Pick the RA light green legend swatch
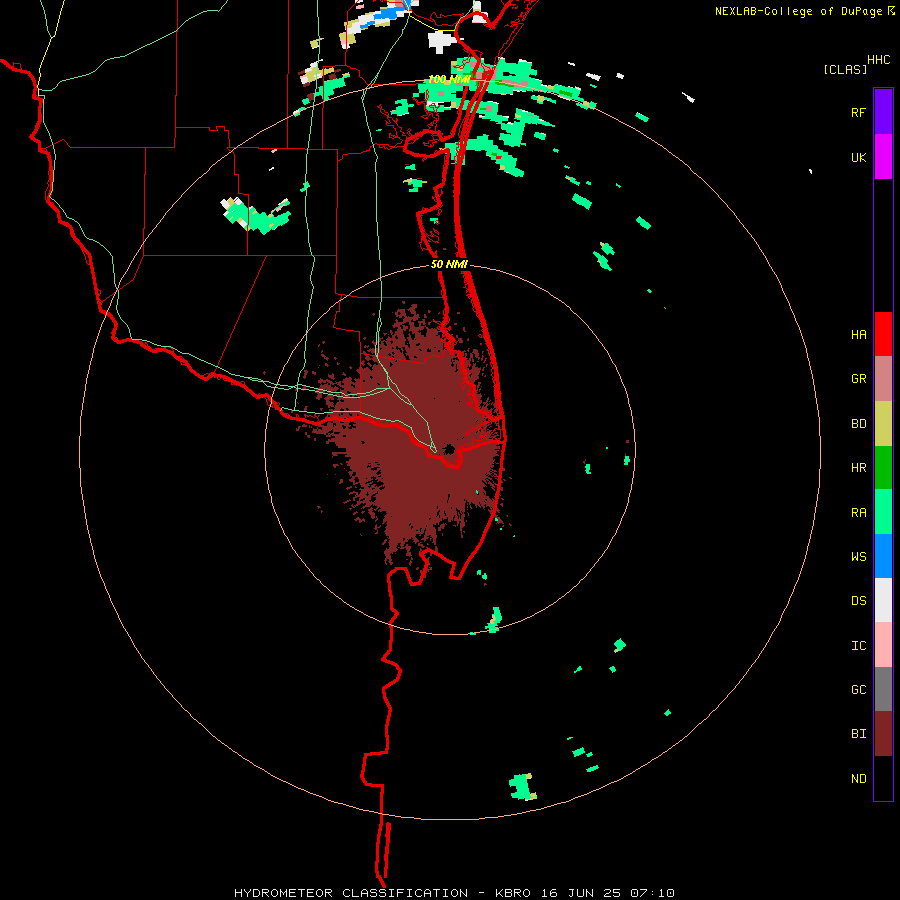 click(883, 512)
